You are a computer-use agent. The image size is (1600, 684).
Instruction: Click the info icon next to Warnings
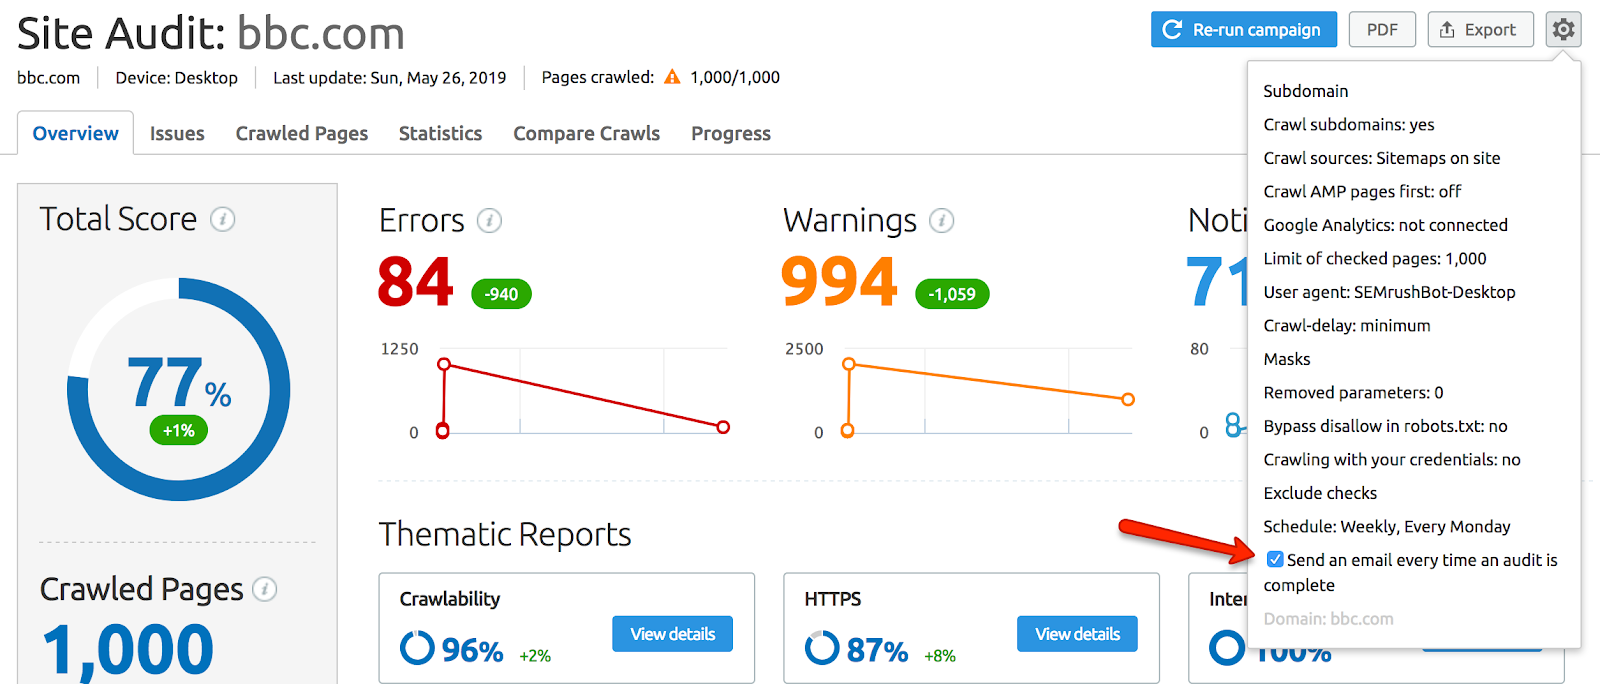(941, 220)
